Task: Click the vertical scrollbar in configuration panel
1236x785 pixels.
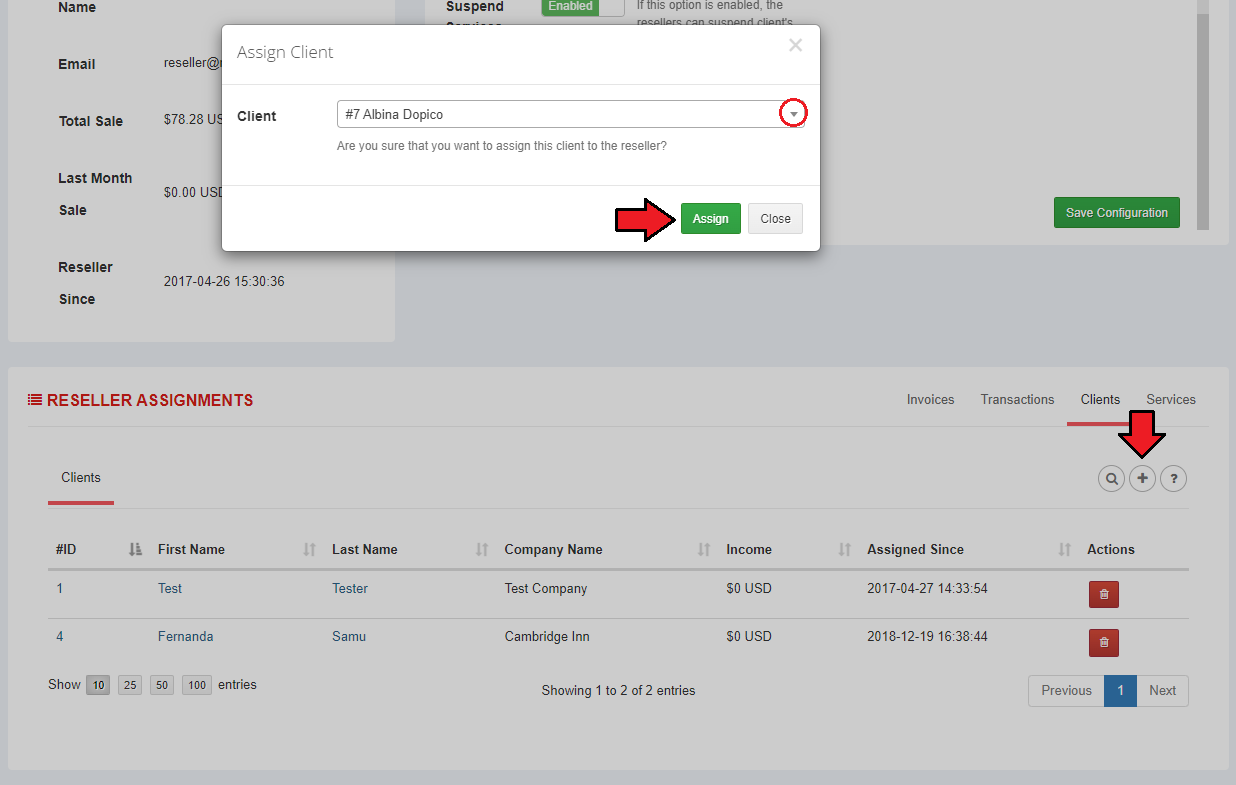Action: pos(1203,120)
